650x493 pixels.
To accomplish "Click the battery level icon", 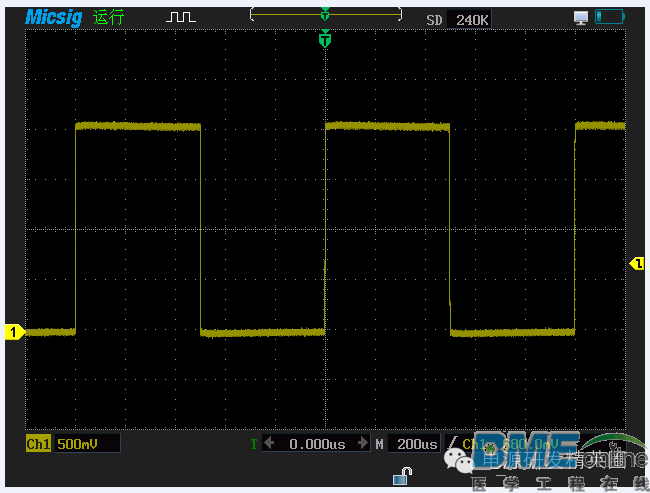I will click(x=609, y=17).
